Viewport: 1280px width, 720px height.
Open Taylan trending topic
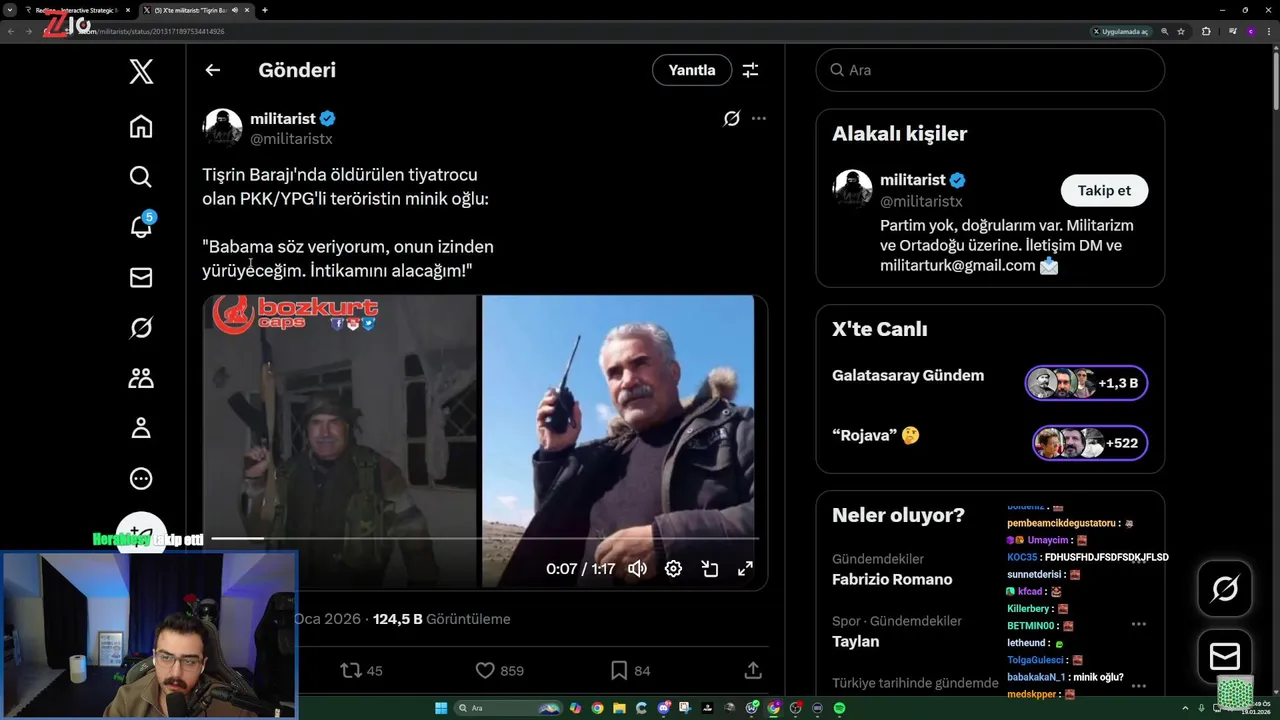(855, 641)
